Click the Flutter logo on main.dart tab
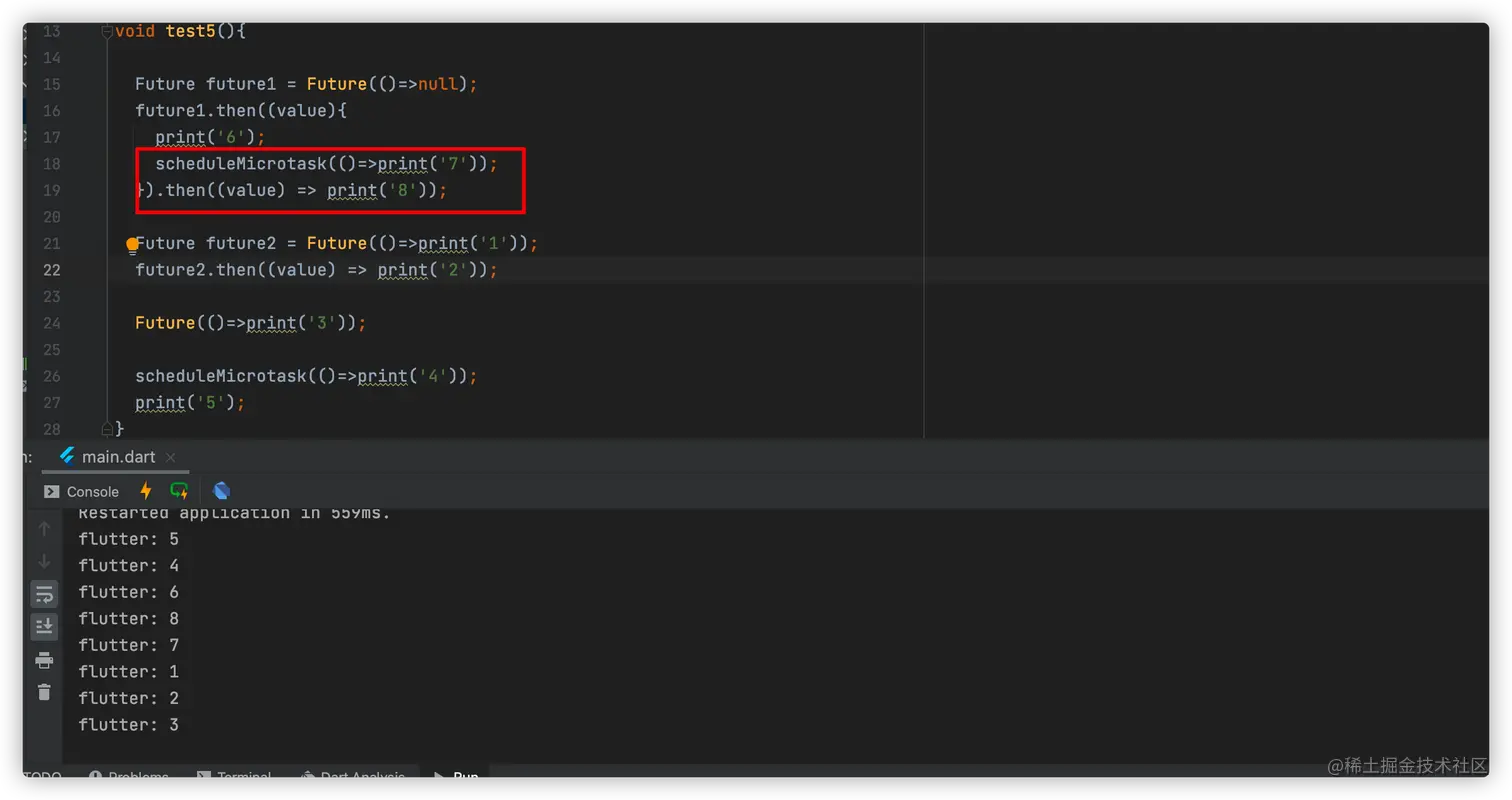This screenshot has height=800, width=1512. coord(67,456)
